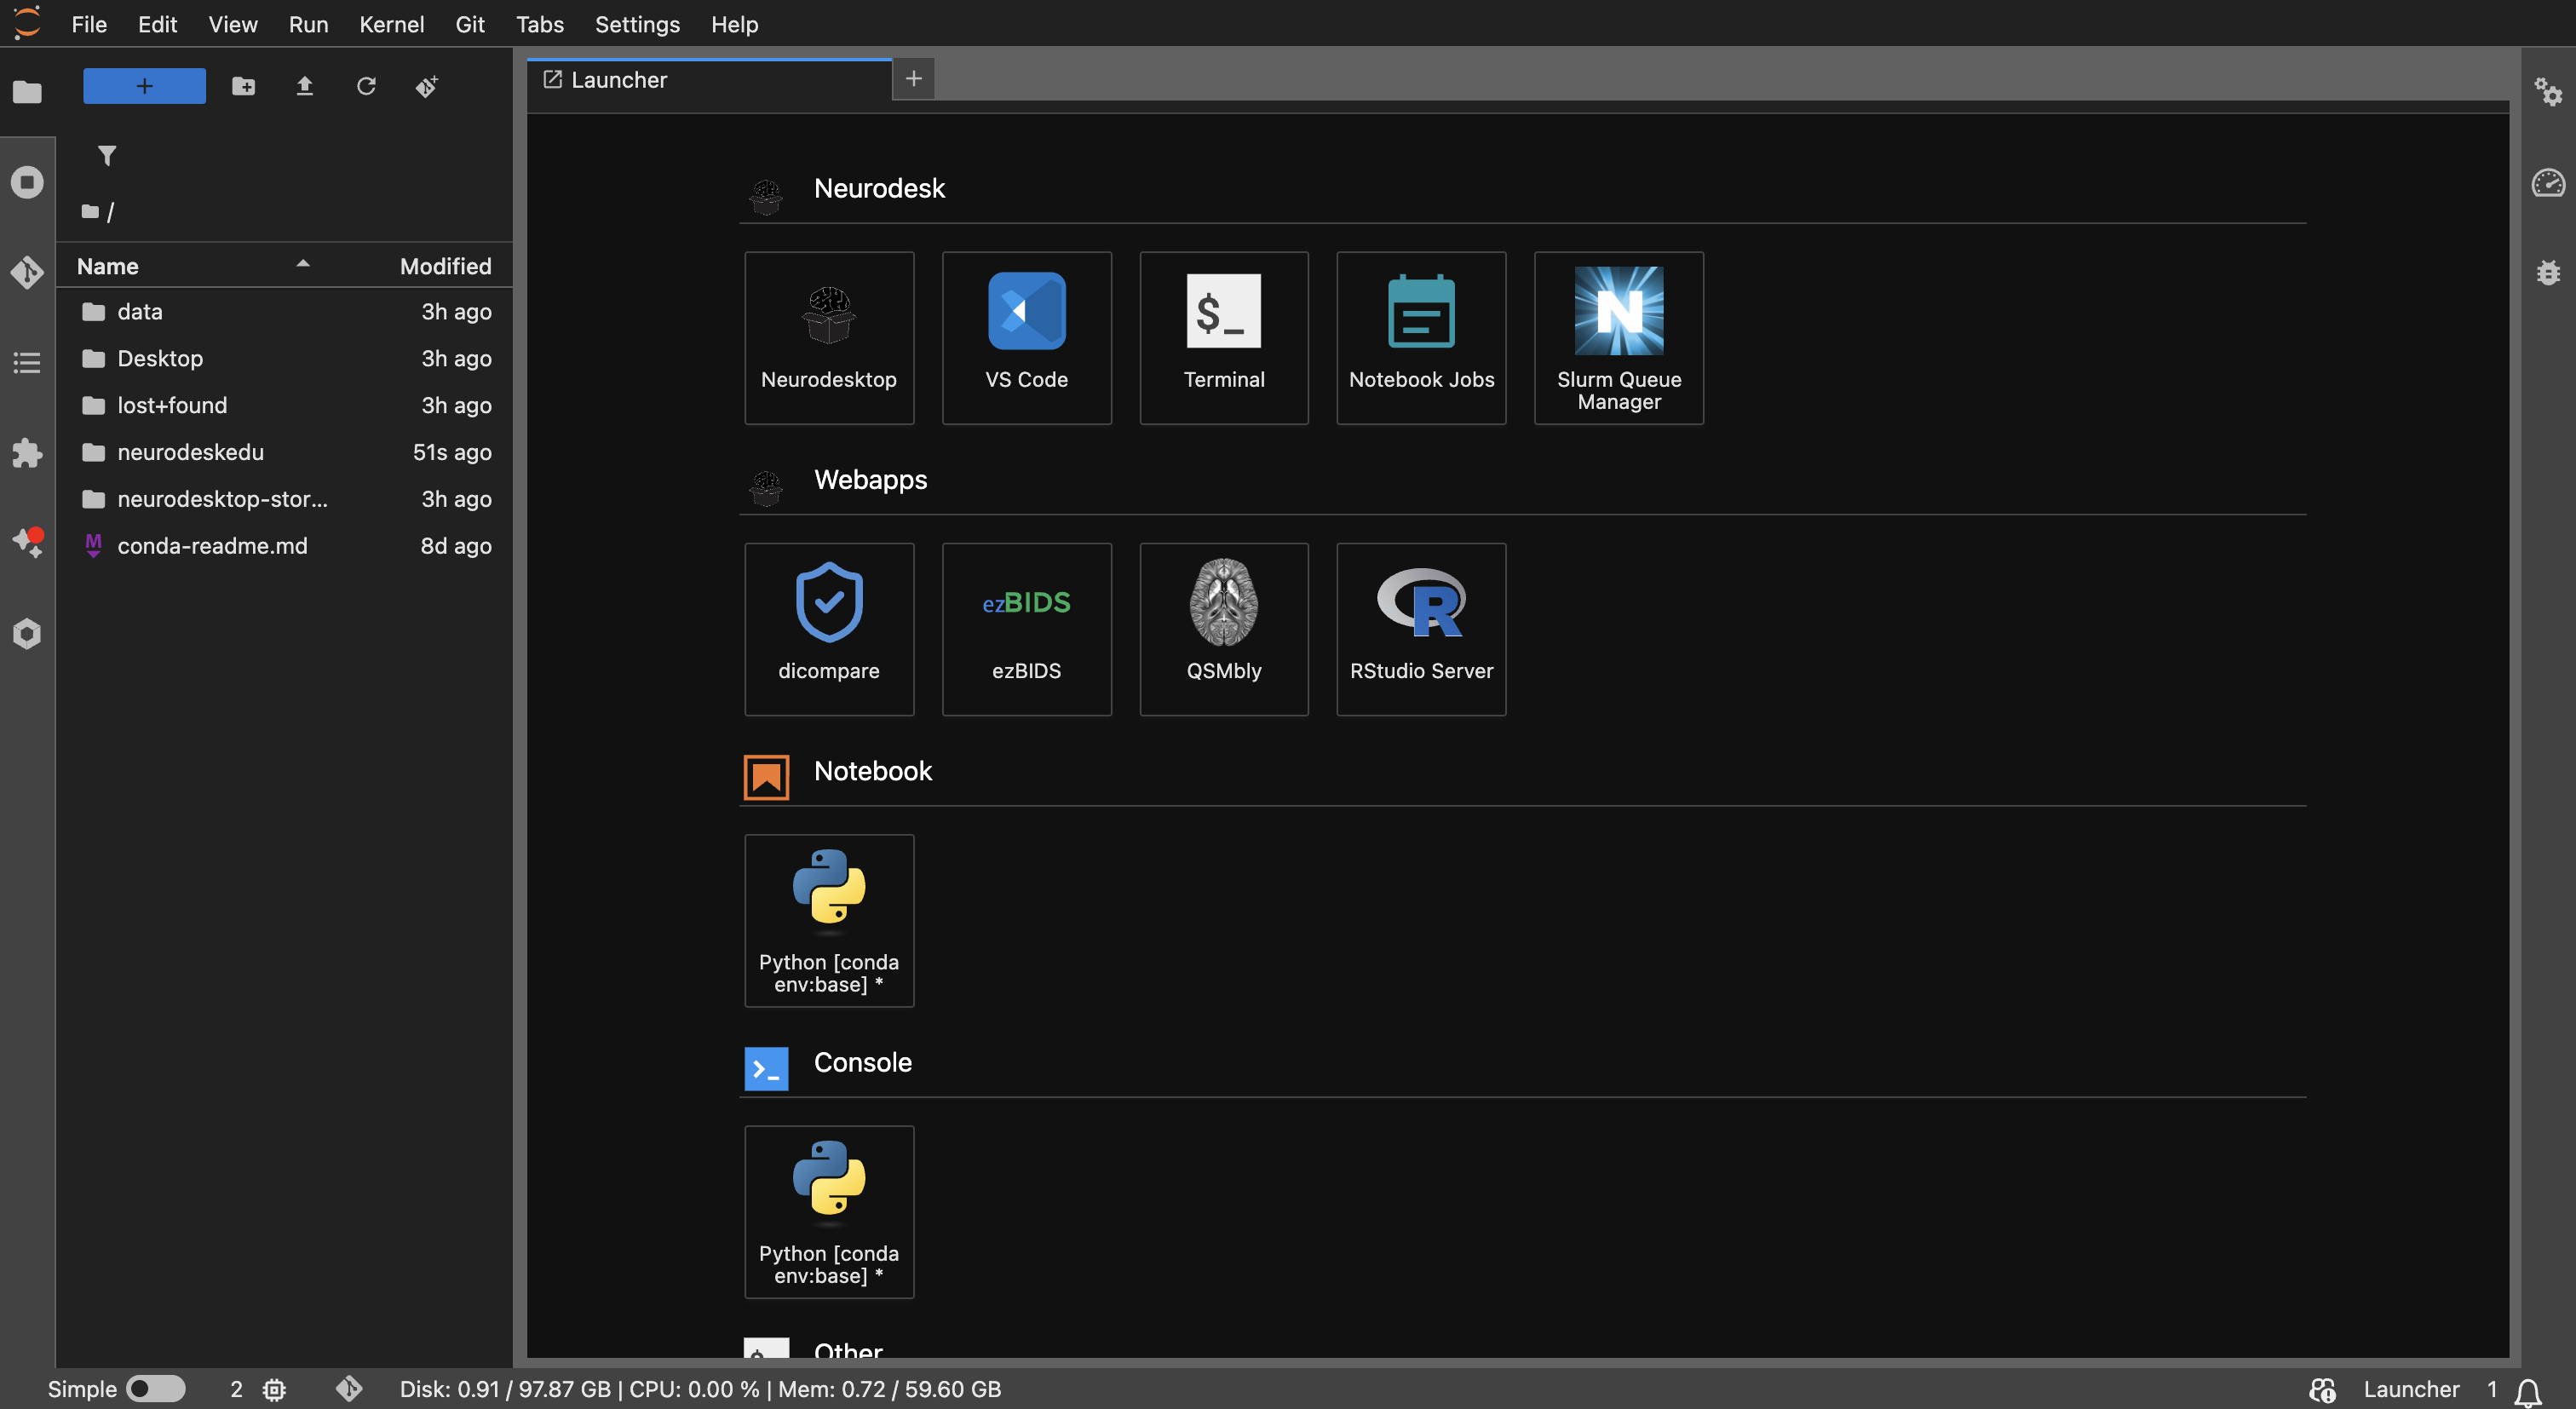
Task: Open the hexagon sidebar panel icon
Action: (27, 633)
